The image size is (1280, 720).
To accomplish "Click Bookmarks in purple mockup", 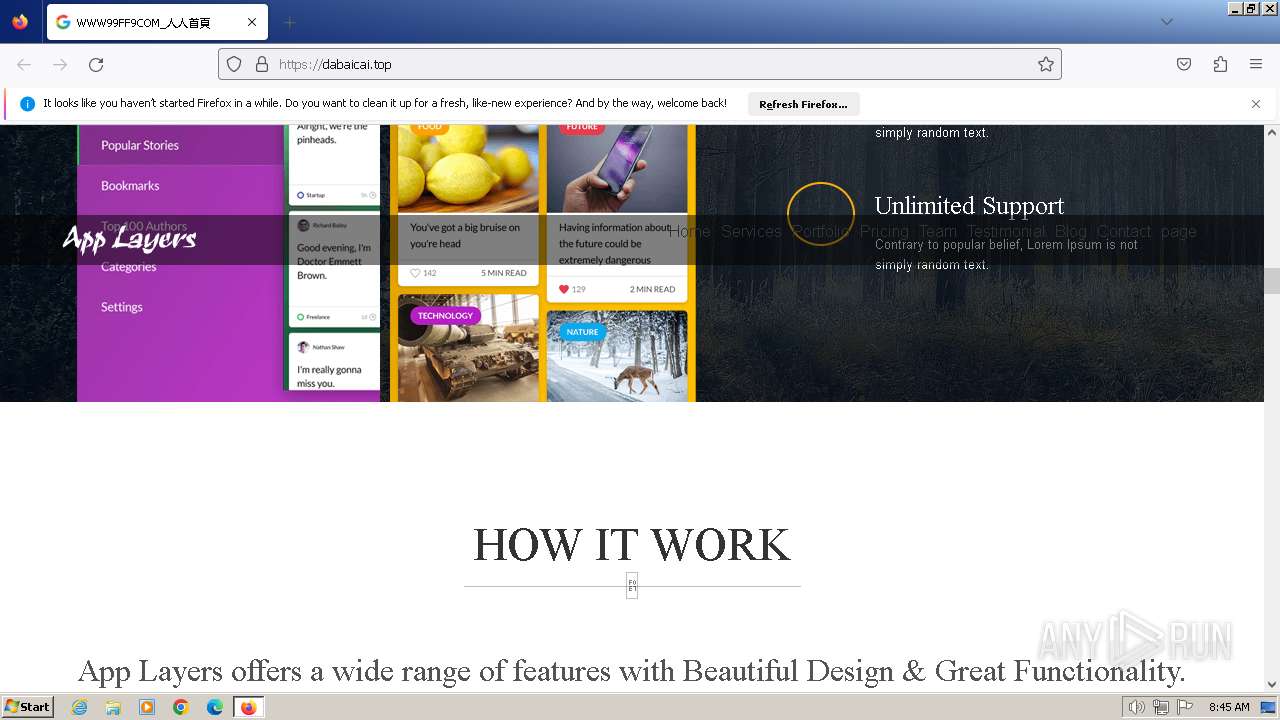I will [x=130, y=186].
